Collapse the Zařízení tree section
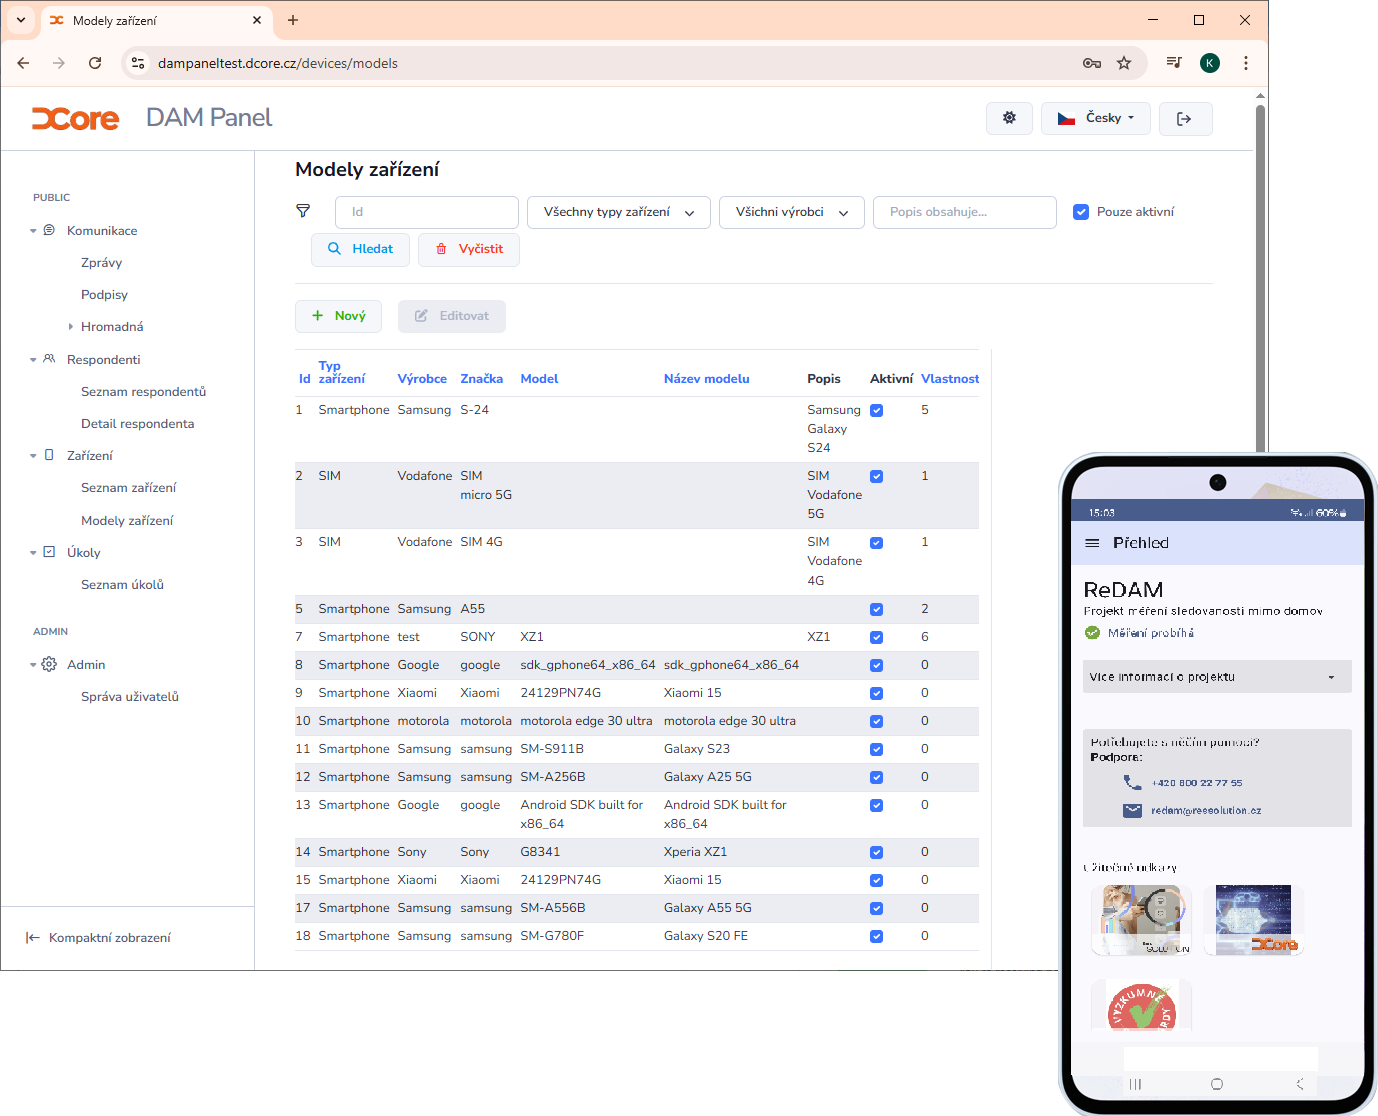 point(33,456)
